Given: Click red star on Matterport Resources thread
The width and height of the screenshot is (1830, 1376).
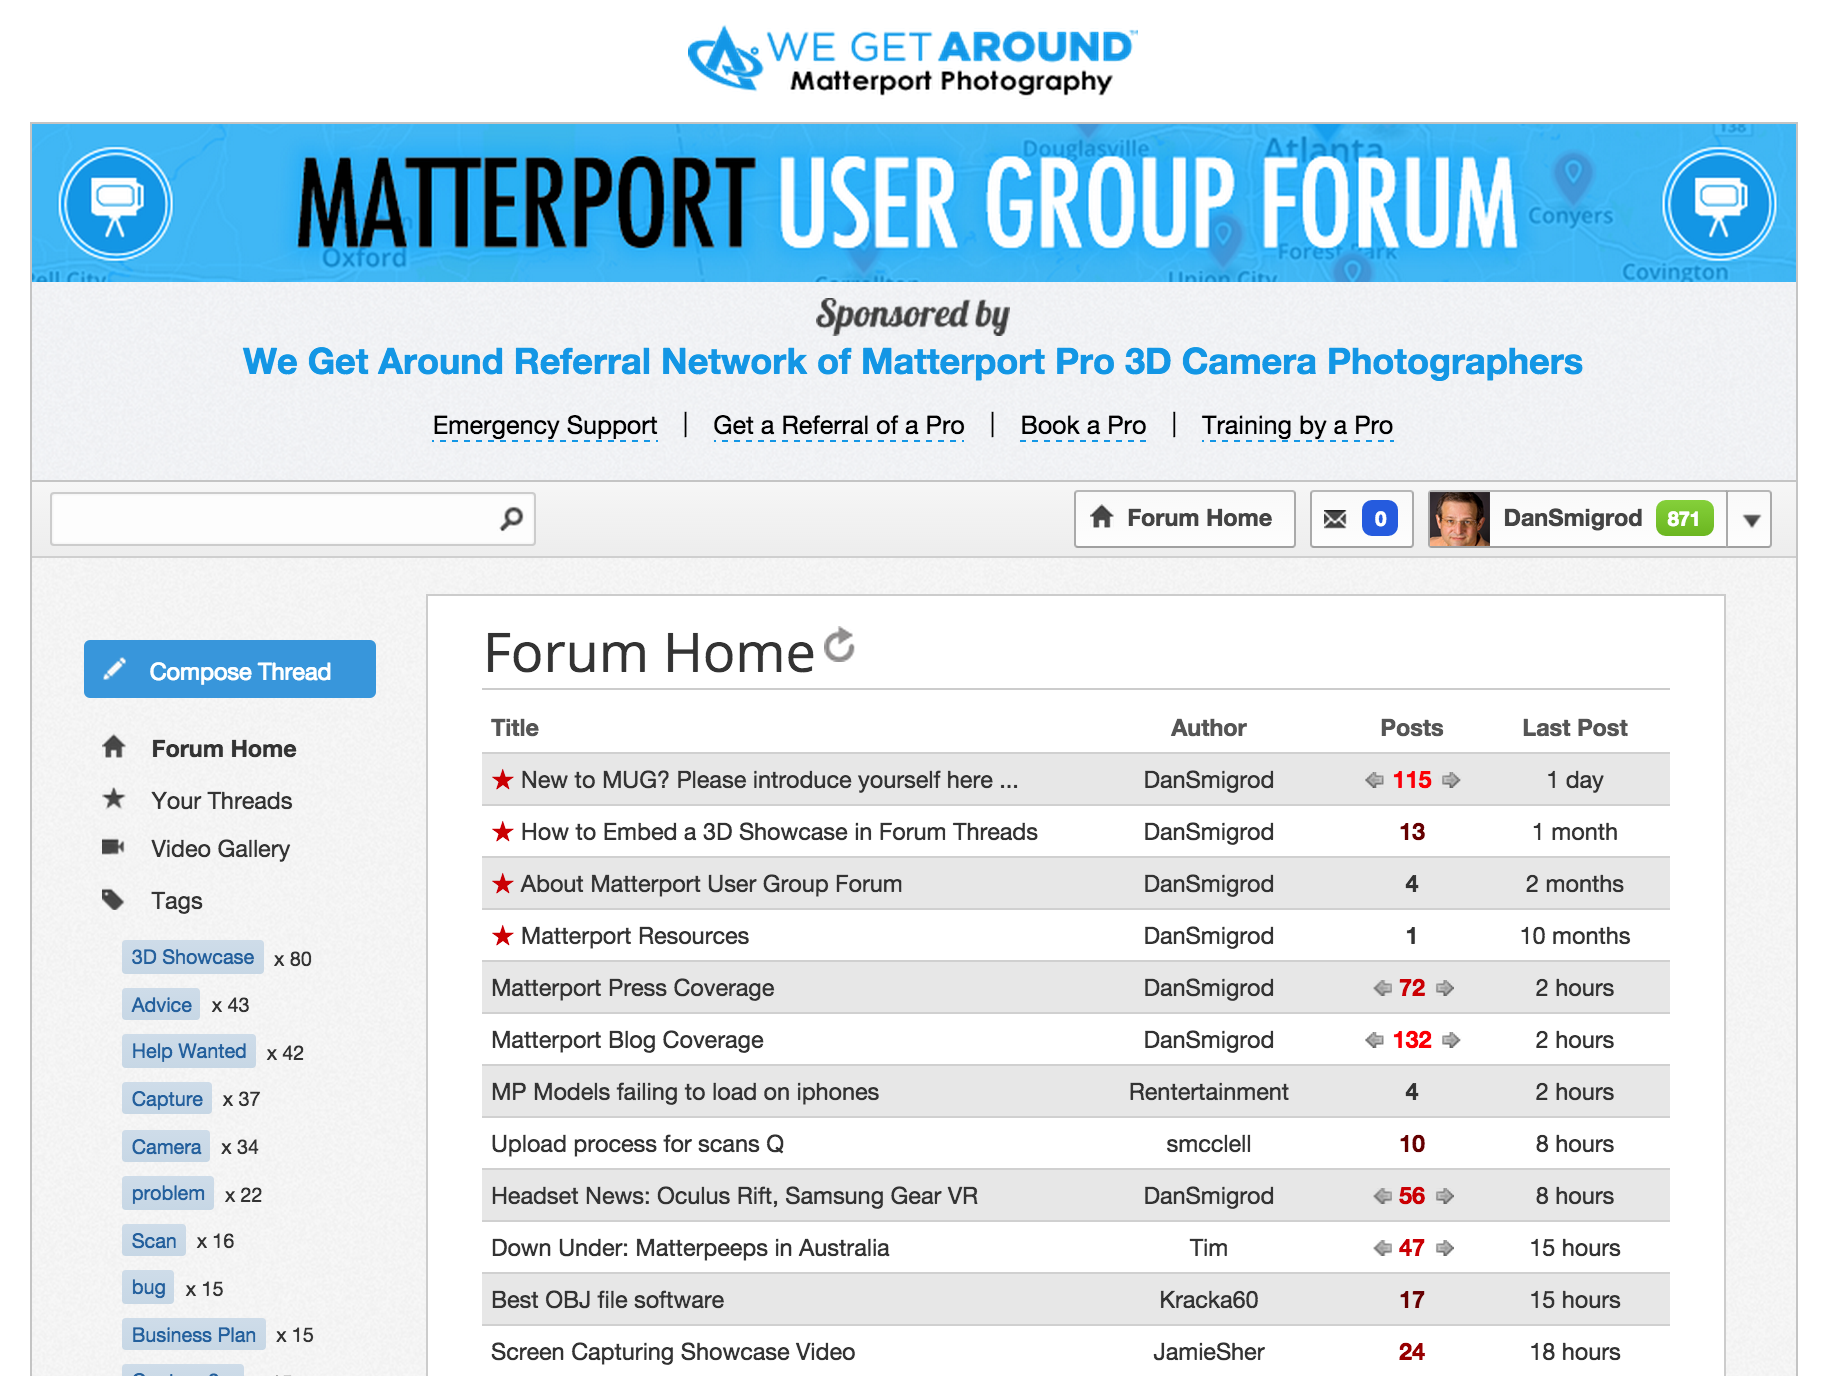Looking at the screenshot, I should tap(503, 935).
